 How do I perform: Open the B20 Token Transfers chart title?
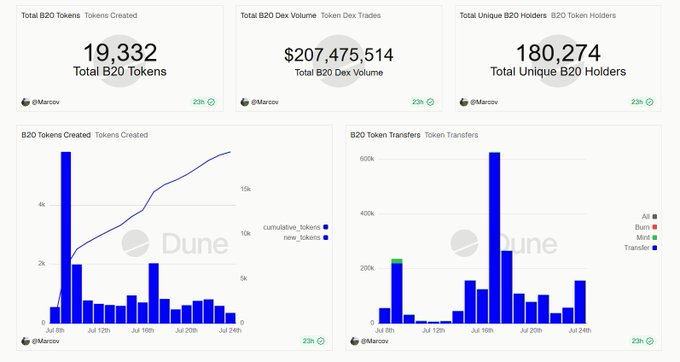[x=385, y=135]
